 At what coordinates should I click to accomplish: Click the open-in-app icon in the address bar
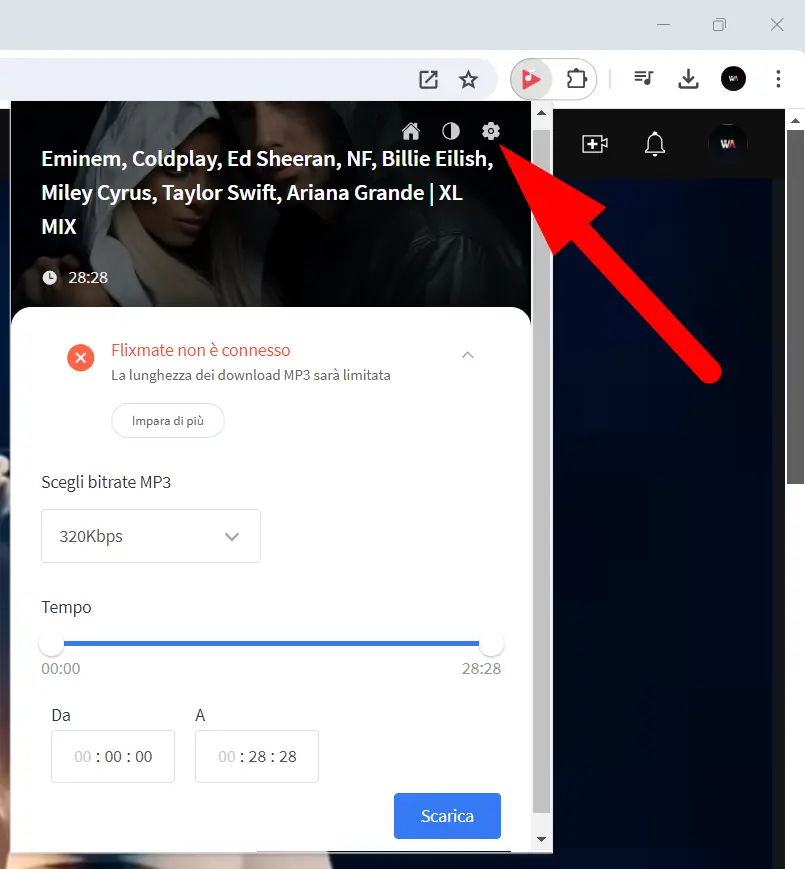pos(428,79)
